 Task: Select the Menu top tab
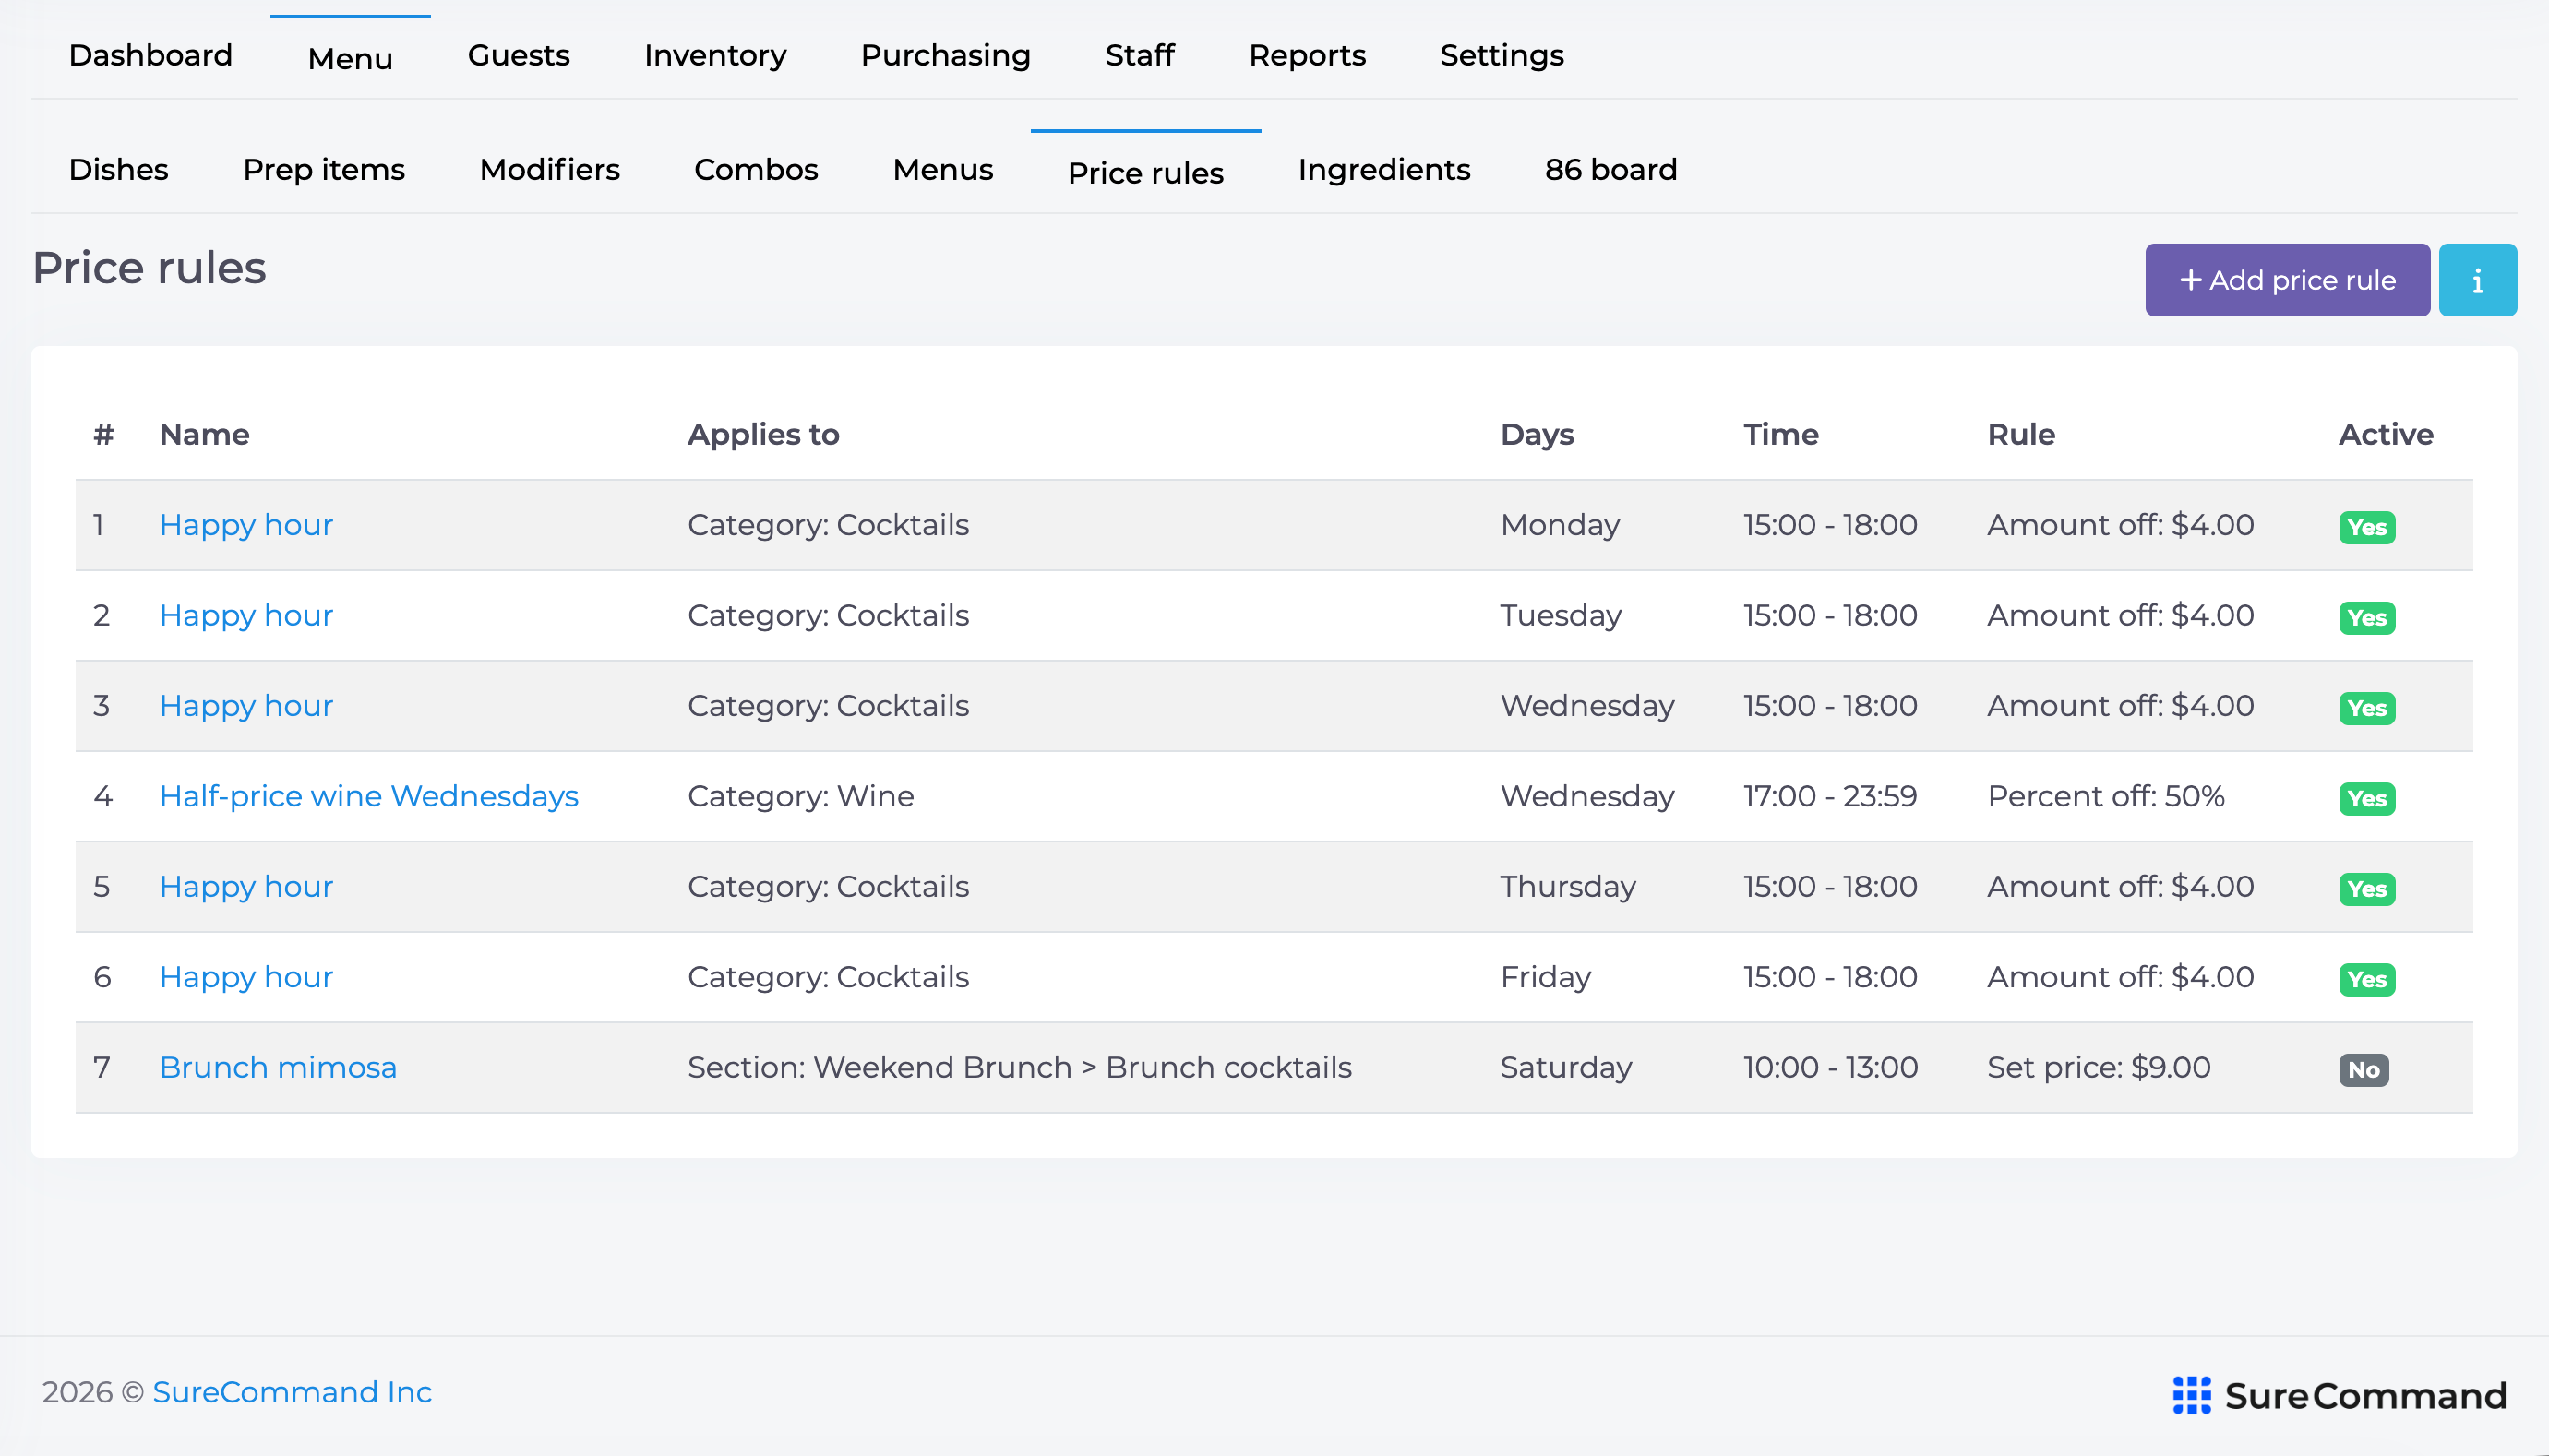pyautogui.click(x=350, y=58)
